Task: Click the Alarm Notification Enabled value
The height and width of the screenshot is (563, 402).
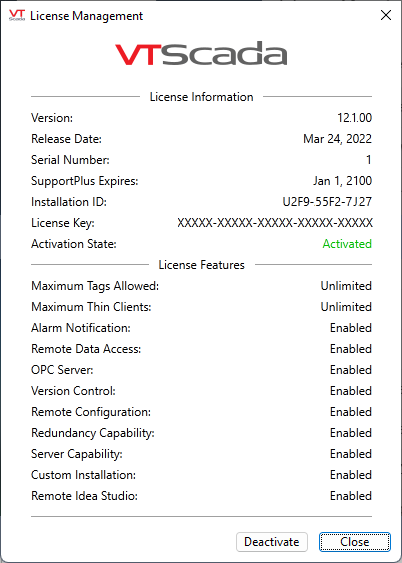Action: pos(351,328)
